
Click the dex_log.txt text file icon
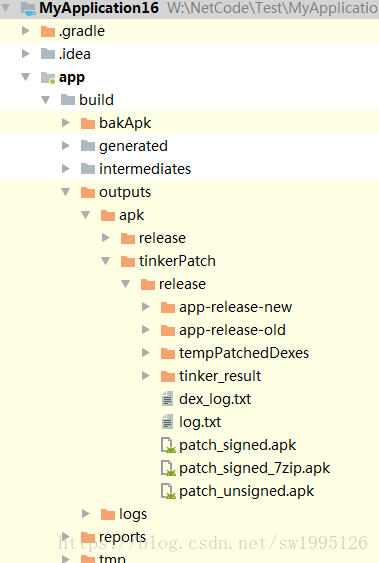coord(167,399)
